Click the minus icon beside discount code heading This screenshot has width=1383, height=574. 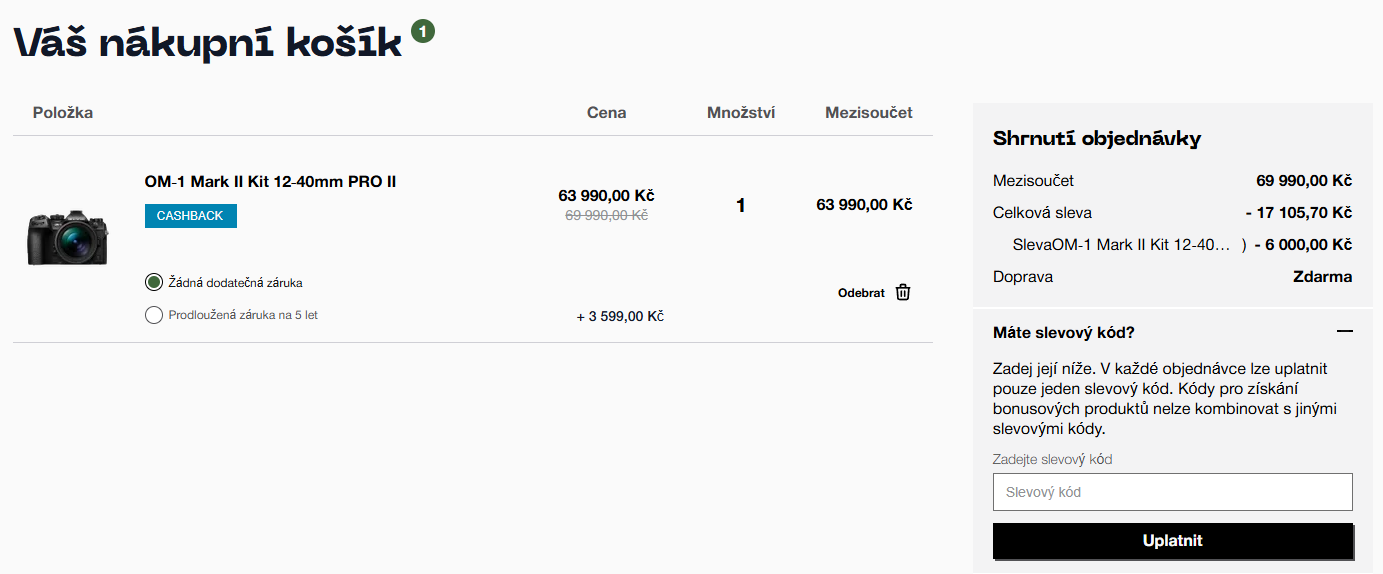click(1344, 332)
